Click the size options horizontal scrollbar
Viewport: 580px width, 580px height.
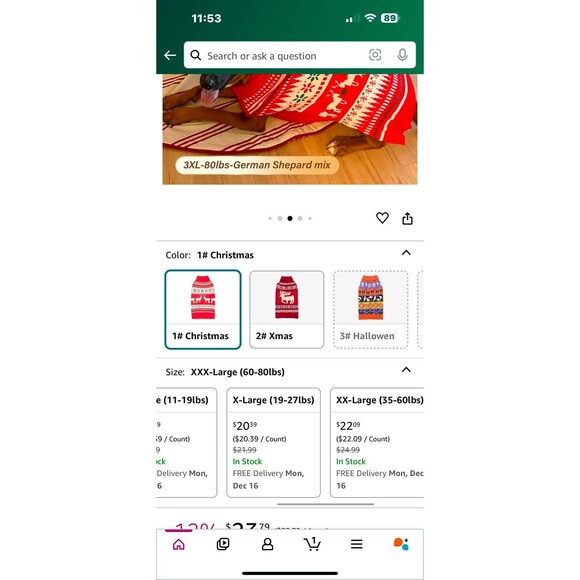[x=326, y=504]
